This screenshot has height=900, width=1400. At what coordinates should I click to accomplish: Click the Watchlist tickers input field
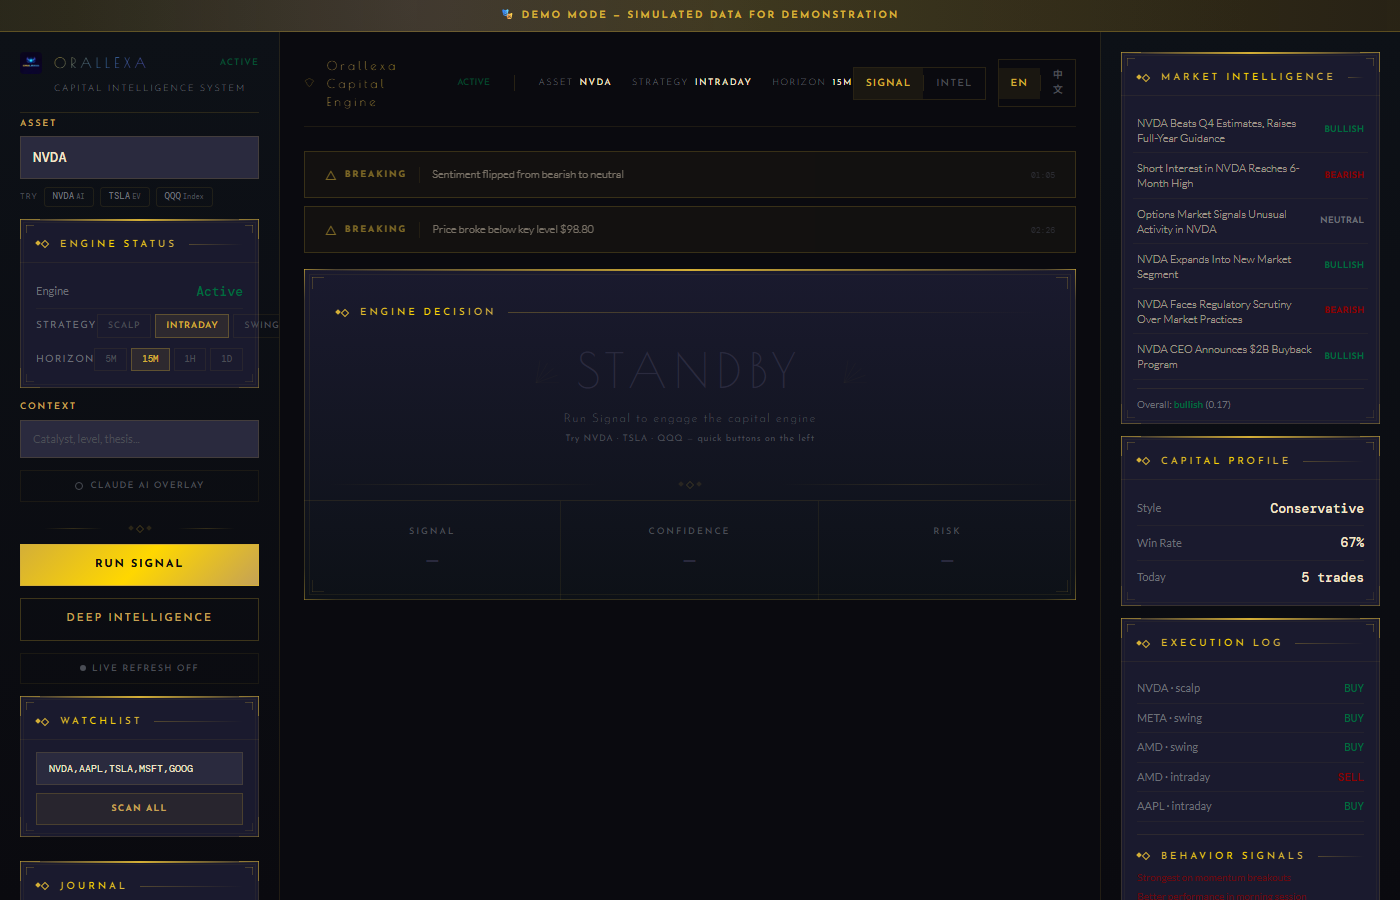(139, 769)
